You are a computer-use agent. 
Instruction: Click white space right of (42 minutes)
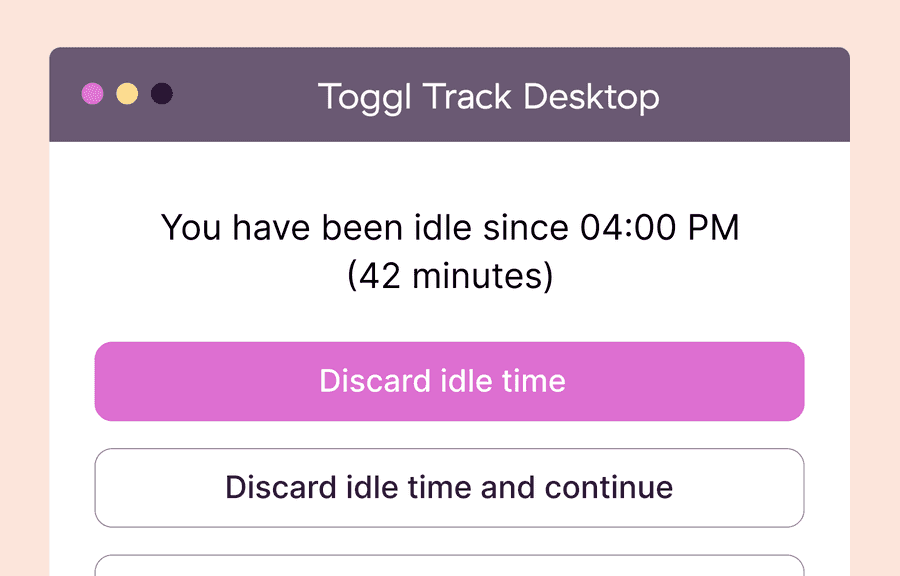(700, 276)
